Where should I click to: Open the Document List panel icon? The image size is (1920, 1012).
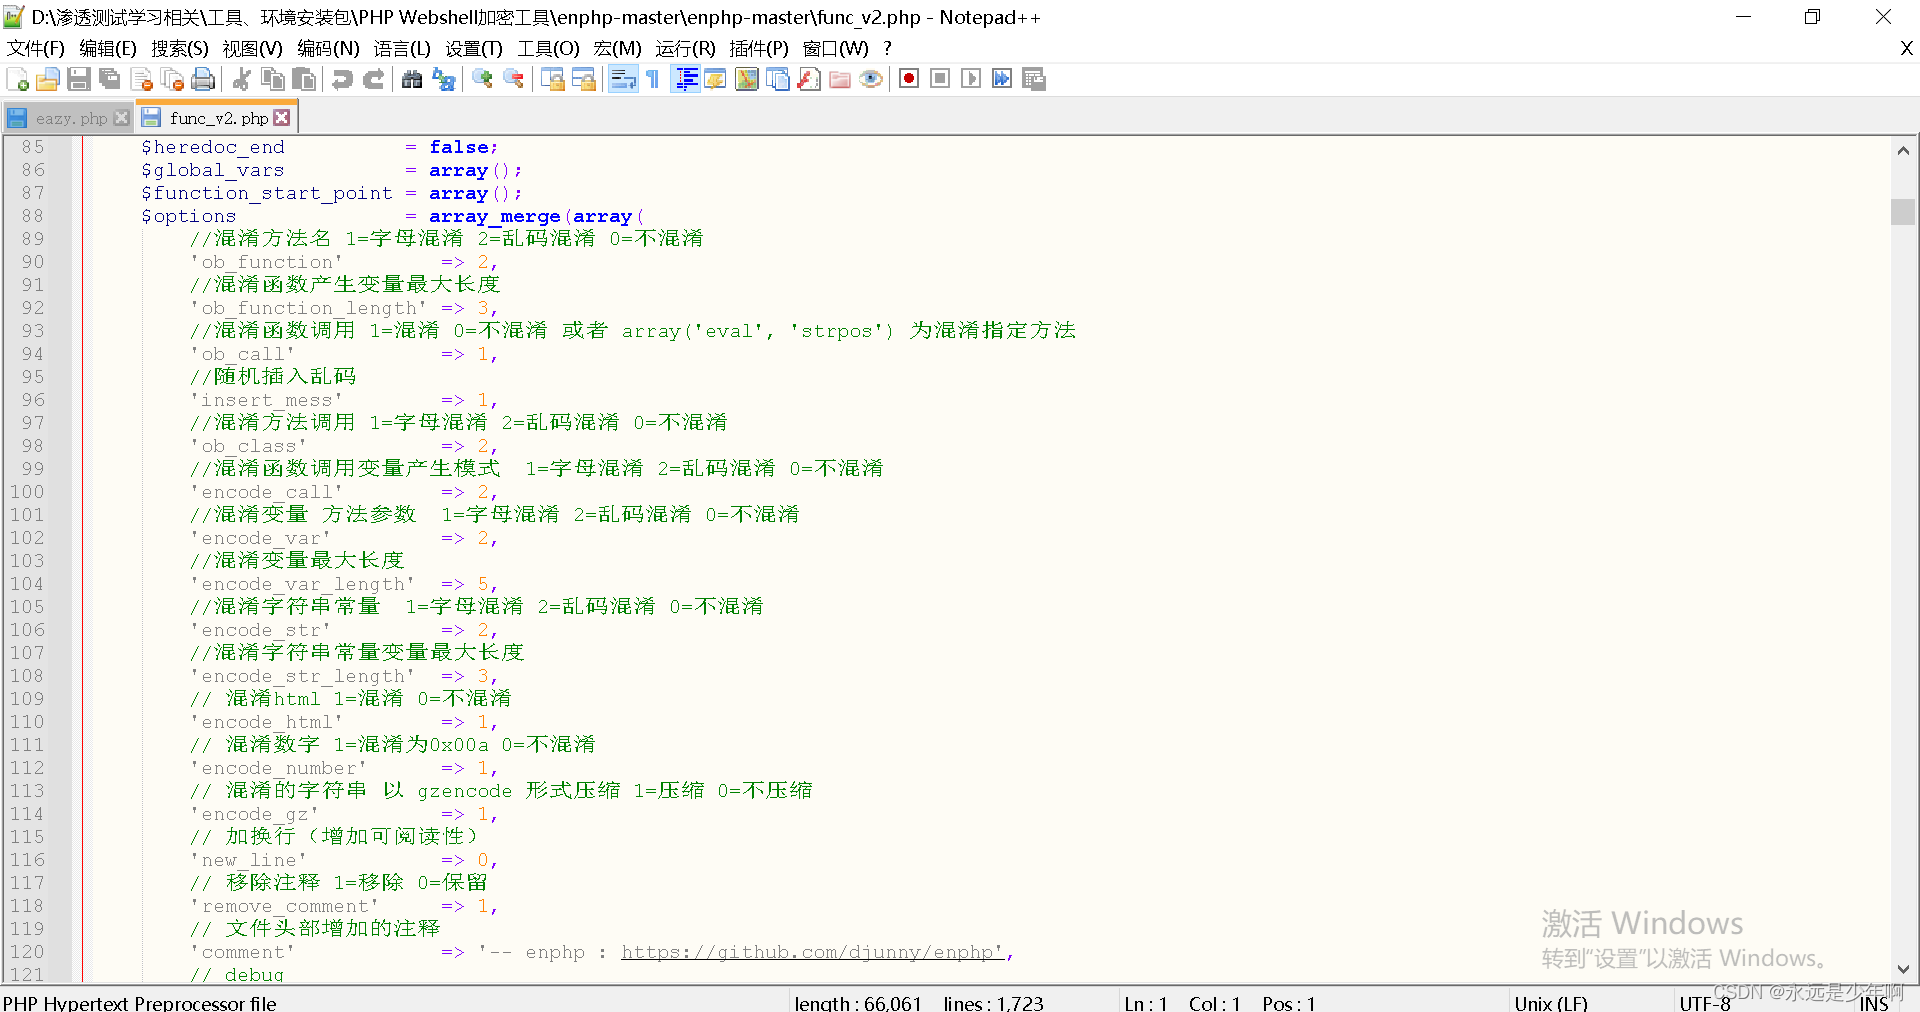pos(778,79)
